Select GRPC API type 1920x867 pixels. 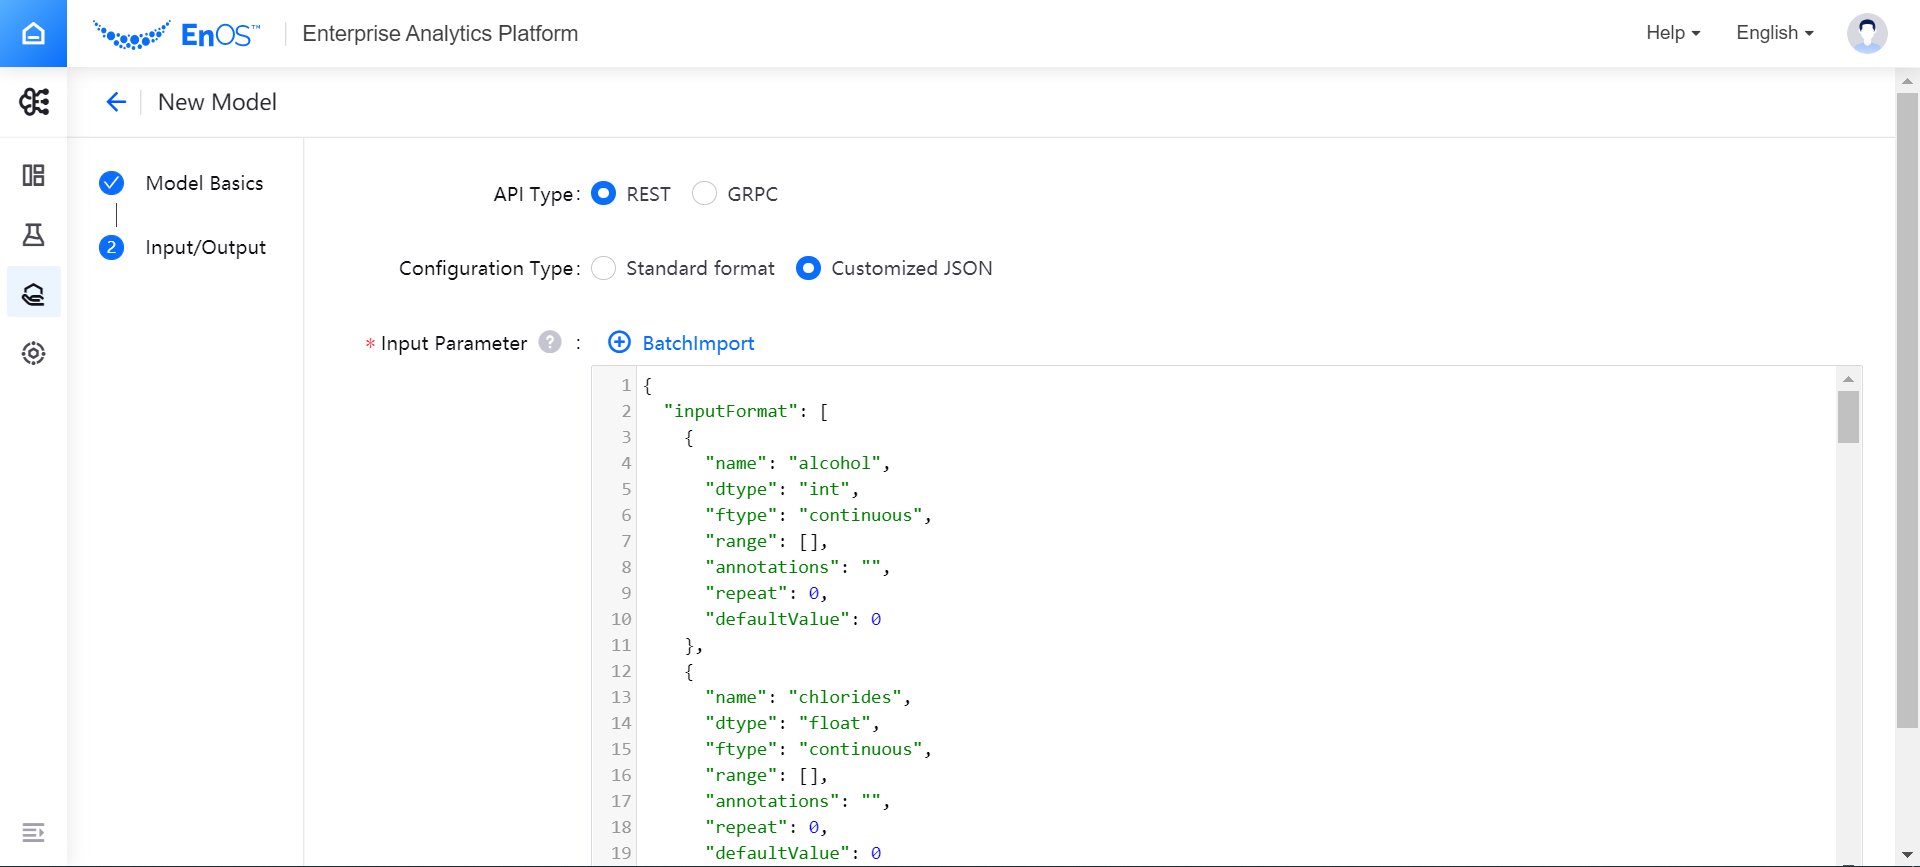(705, 193)
